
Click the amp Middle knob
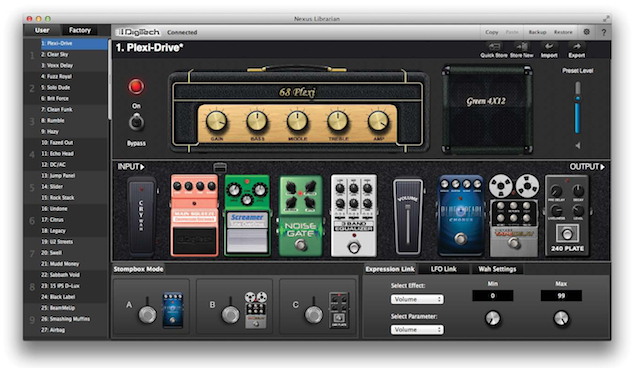coord(297,121)
